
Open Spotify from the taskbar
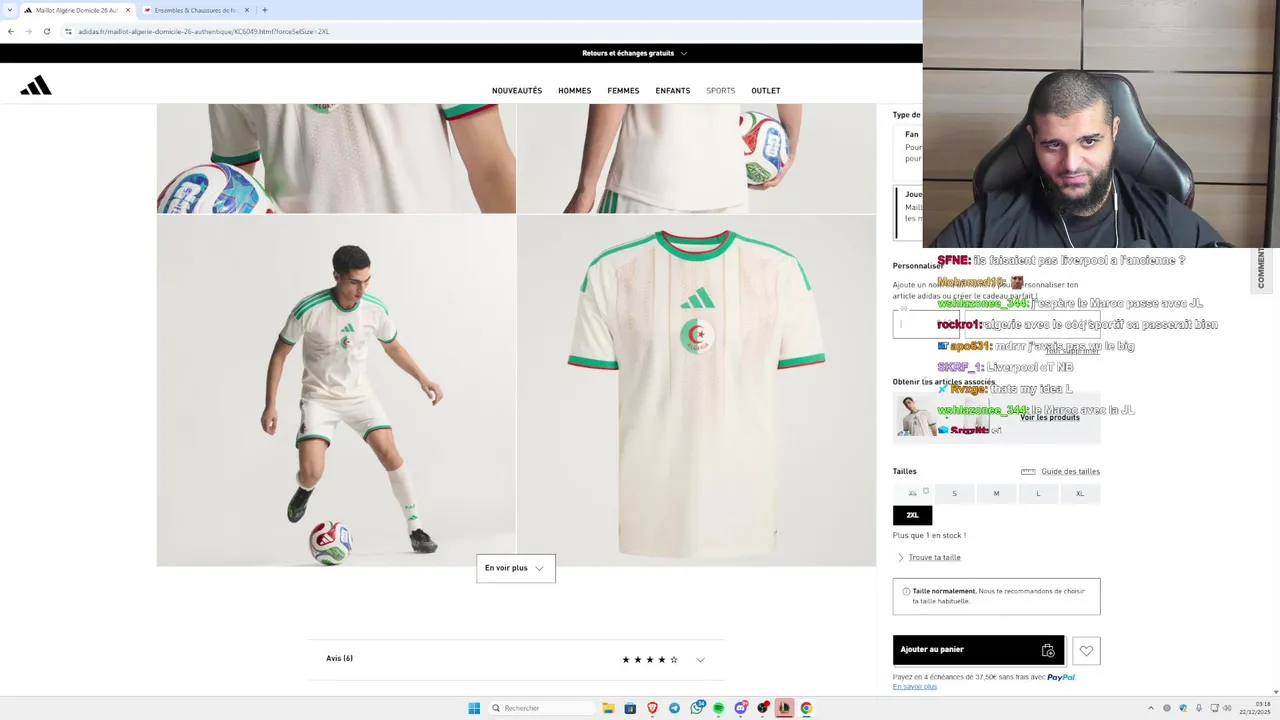coord(718,708)
